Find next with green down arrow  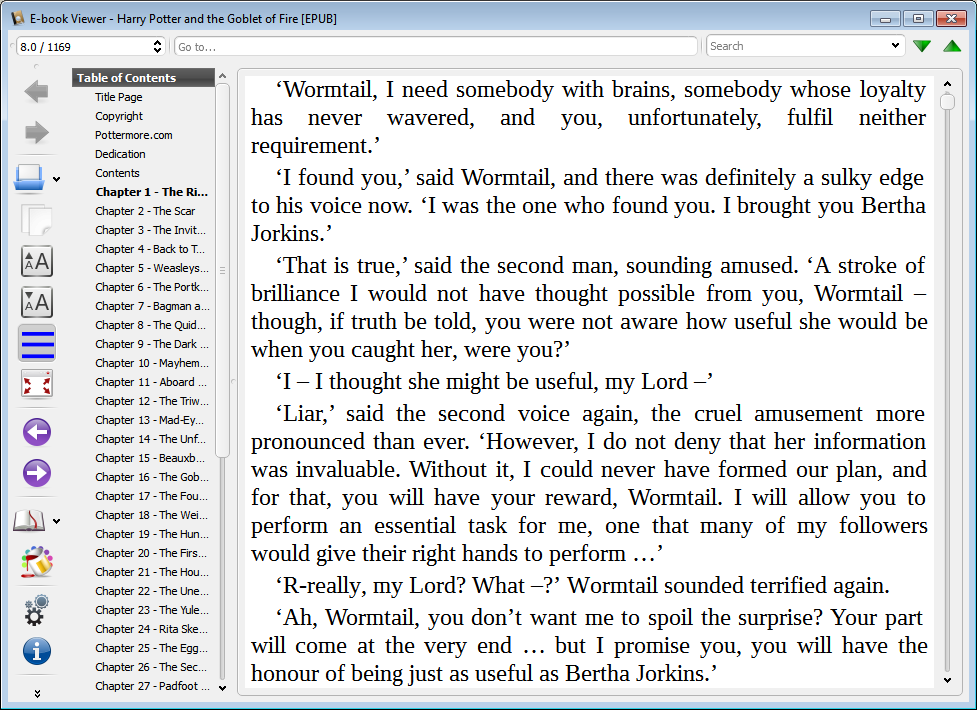(x=922, y=46)
